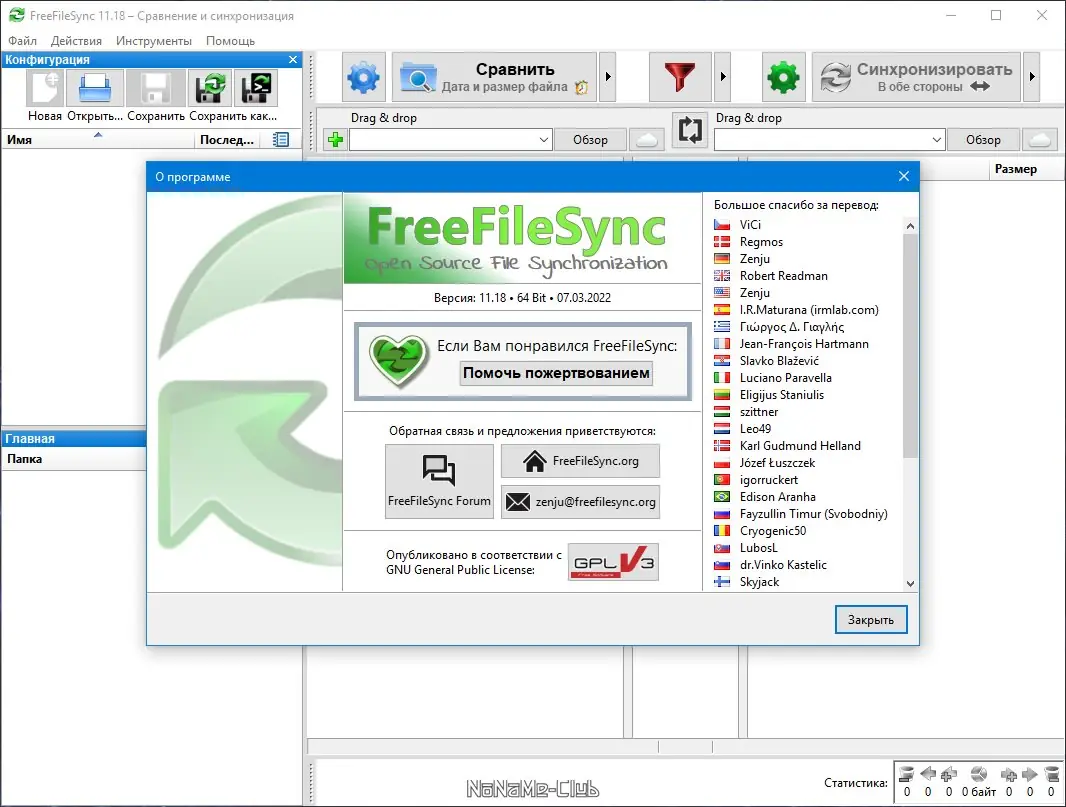This screenshot has width=1066, height=807.
Task: Swap sides with the center arrows icon
Action: 689,130
